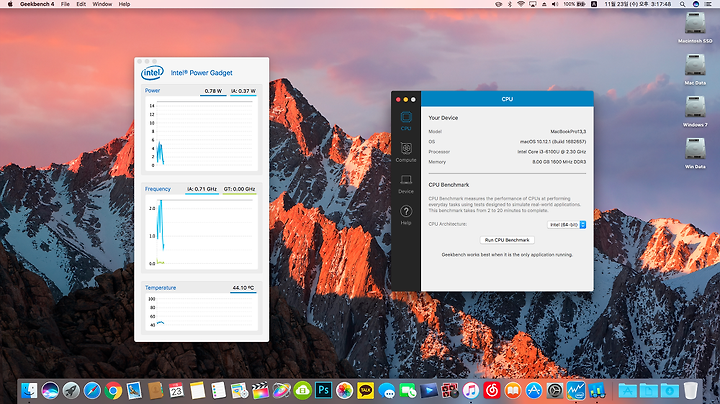Open Messages from the dock
Image resolution: width=720 pixels, height=404 pixels.
pyautogui.click(x=387, y=391)
